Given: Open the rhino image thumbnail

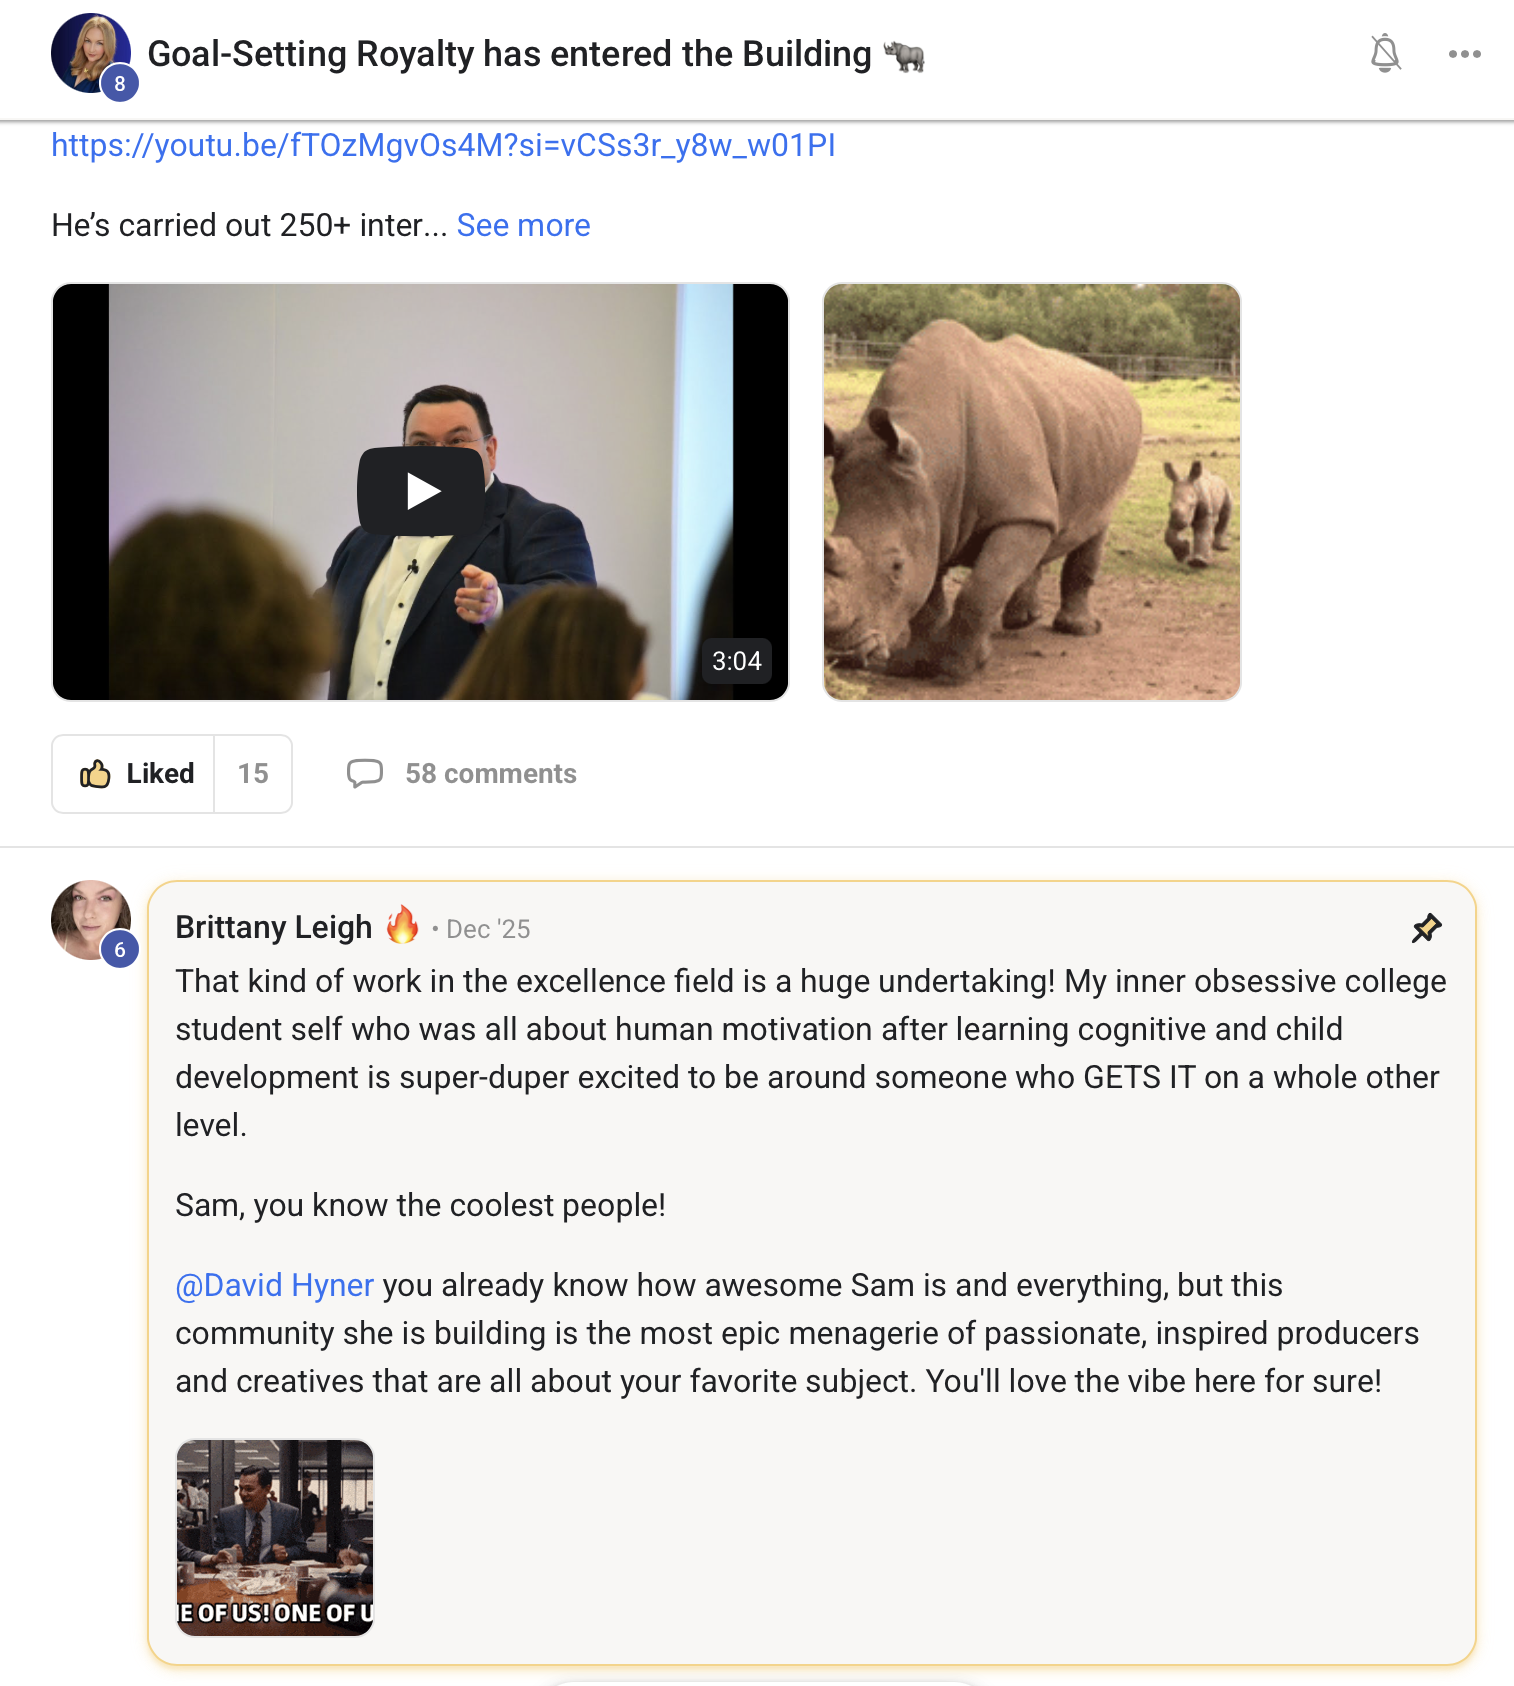Looking at the screenshot, I should point(1031,491).
